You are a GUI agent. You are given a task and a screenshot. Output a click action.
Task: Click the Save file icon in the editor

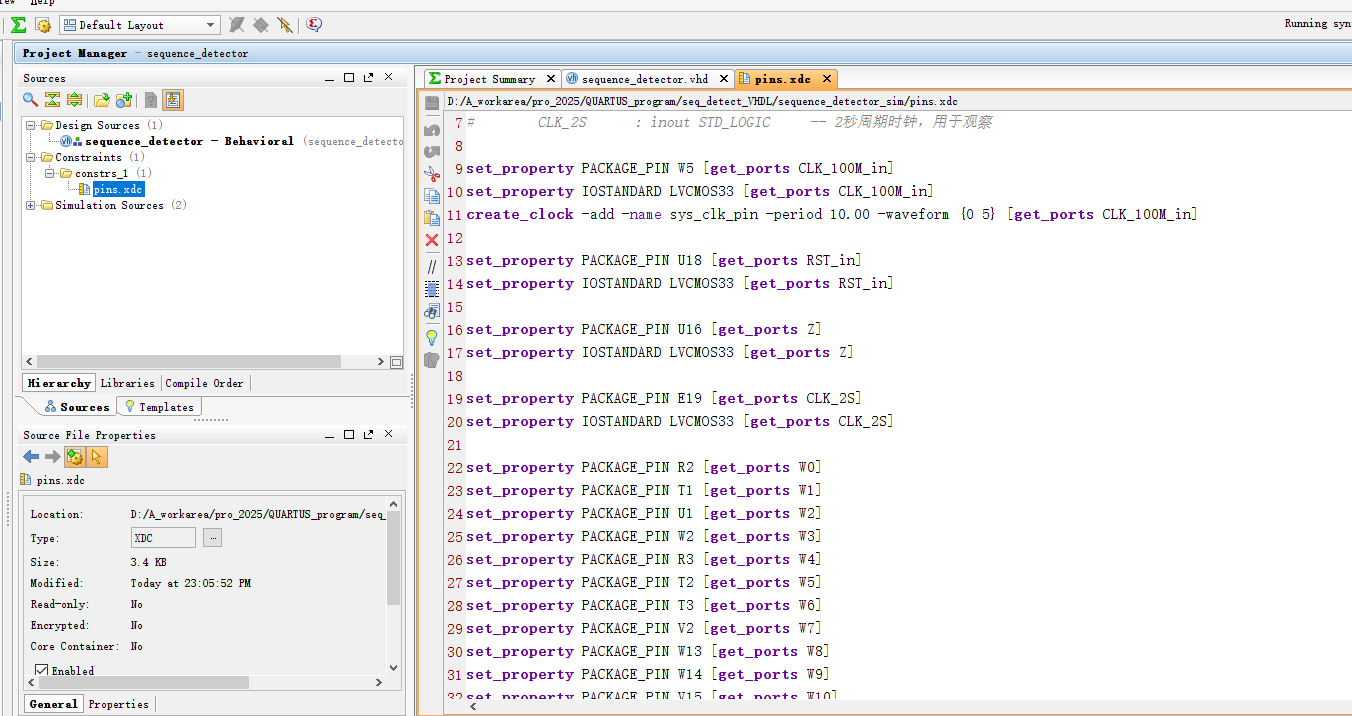pos(432,103)
